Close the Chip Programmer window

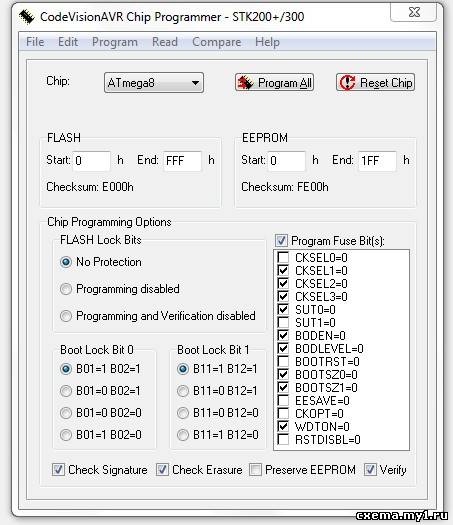(414, 12)
